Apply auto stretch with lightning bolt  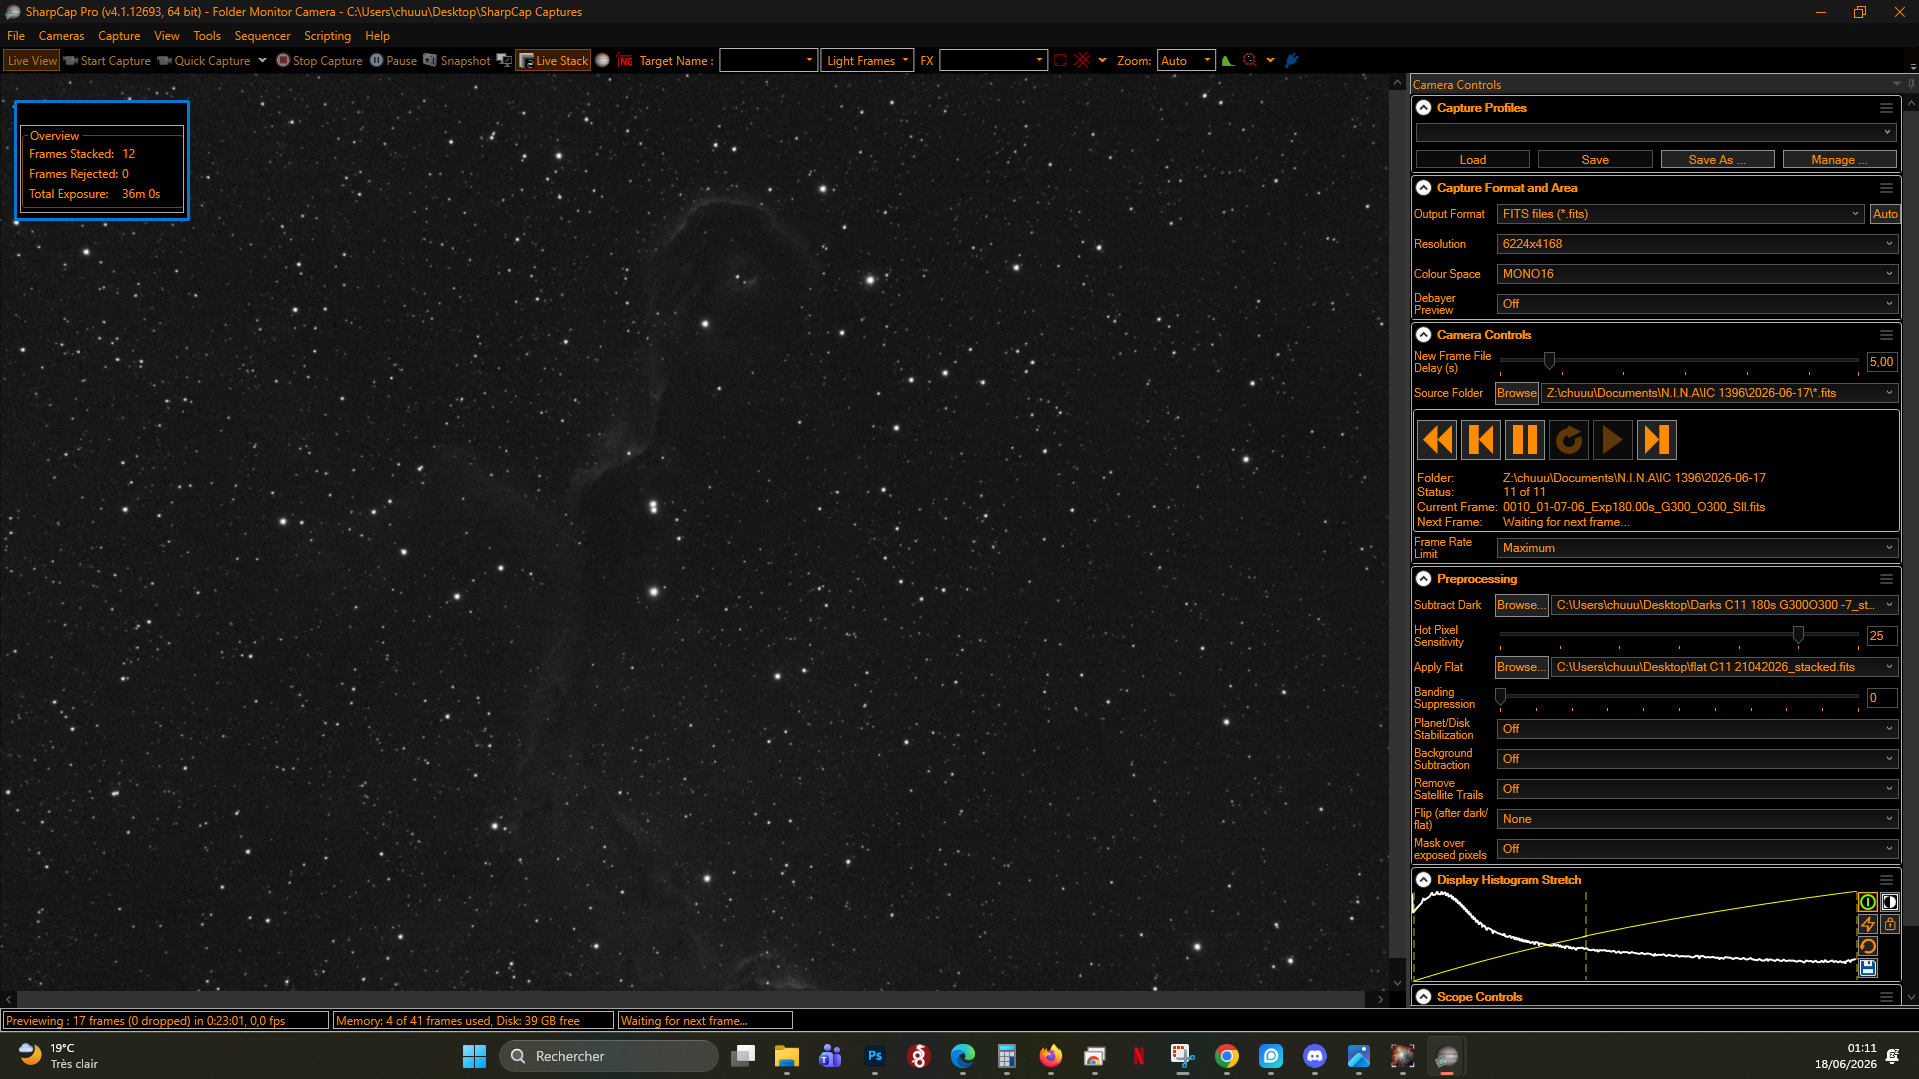(1867, 924)
